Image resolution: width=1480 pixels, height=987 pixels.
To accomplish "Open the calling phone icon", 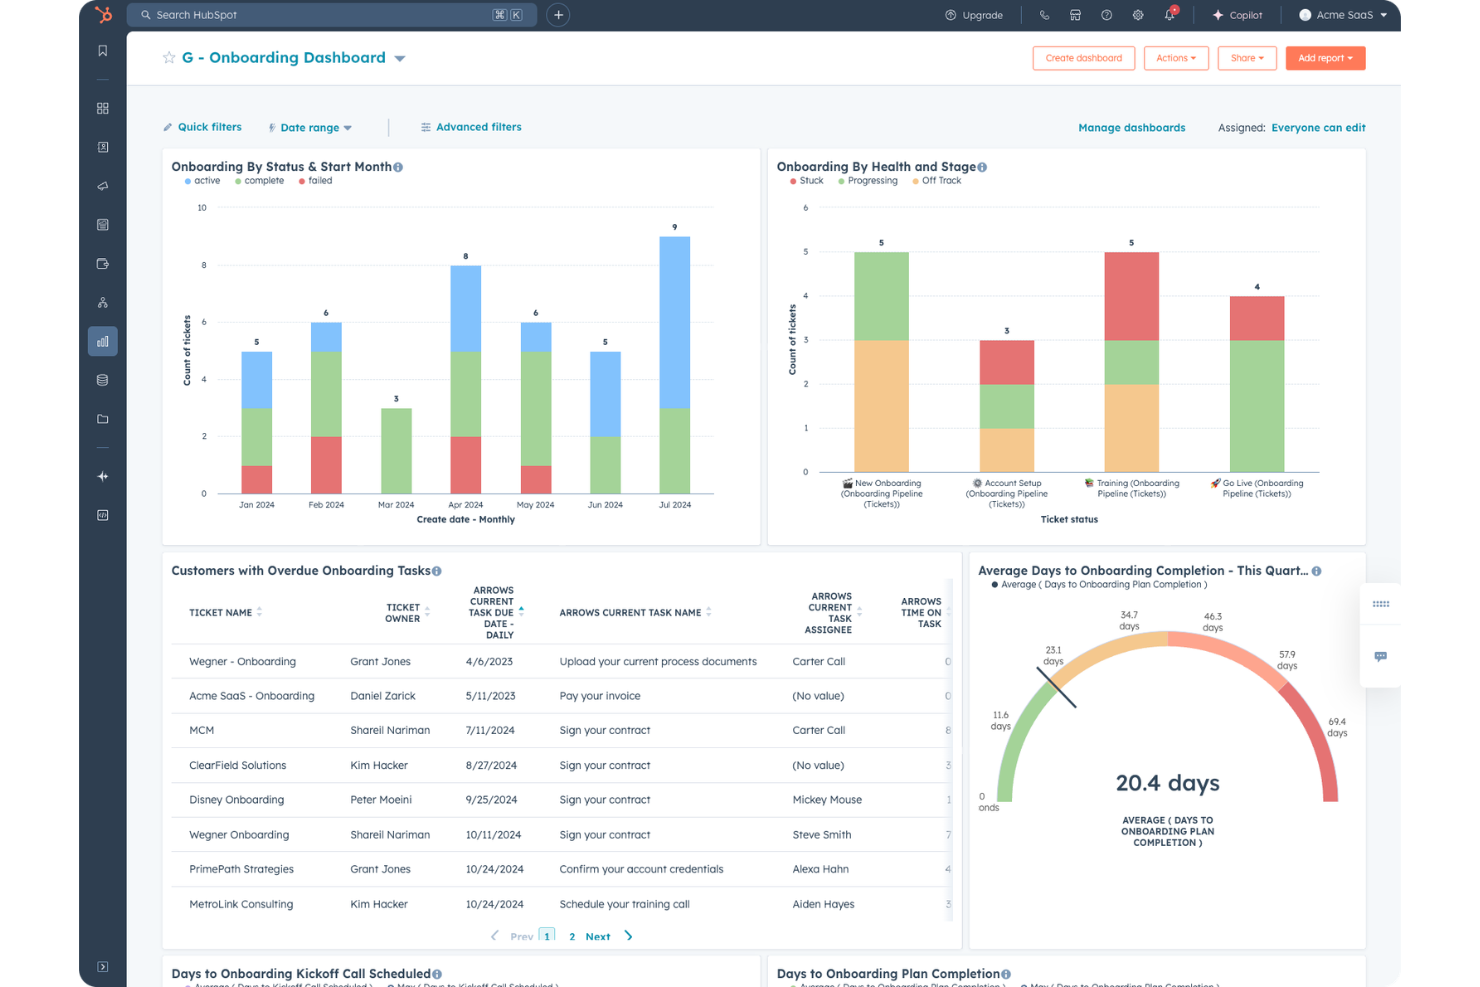I will 1044,15.
